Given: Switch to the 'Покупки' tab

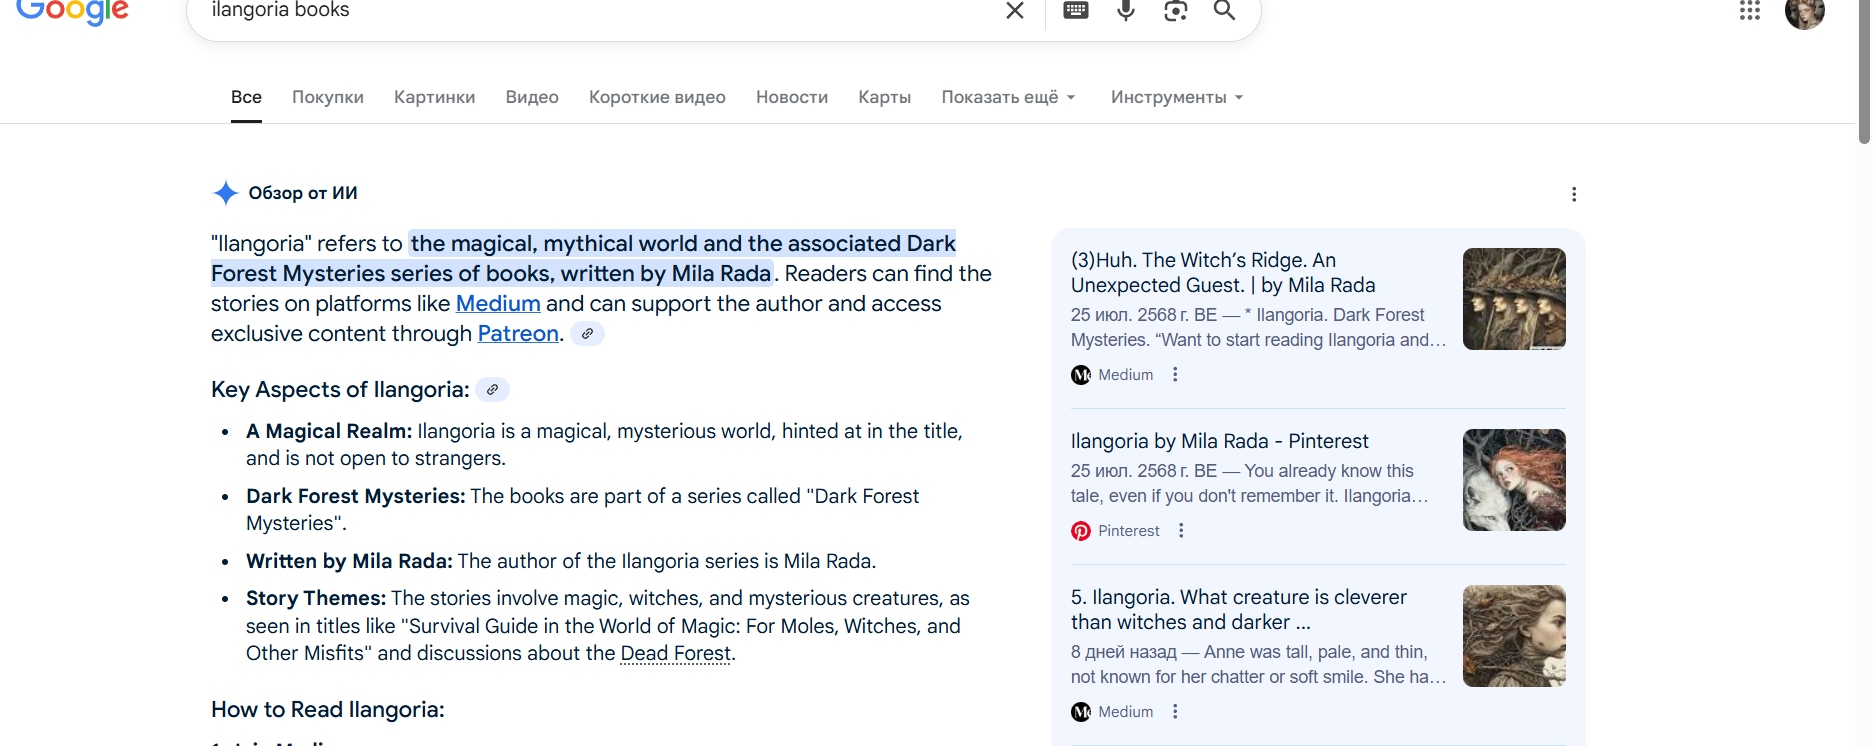Looking at the screenshot, I should click(328, 97).
